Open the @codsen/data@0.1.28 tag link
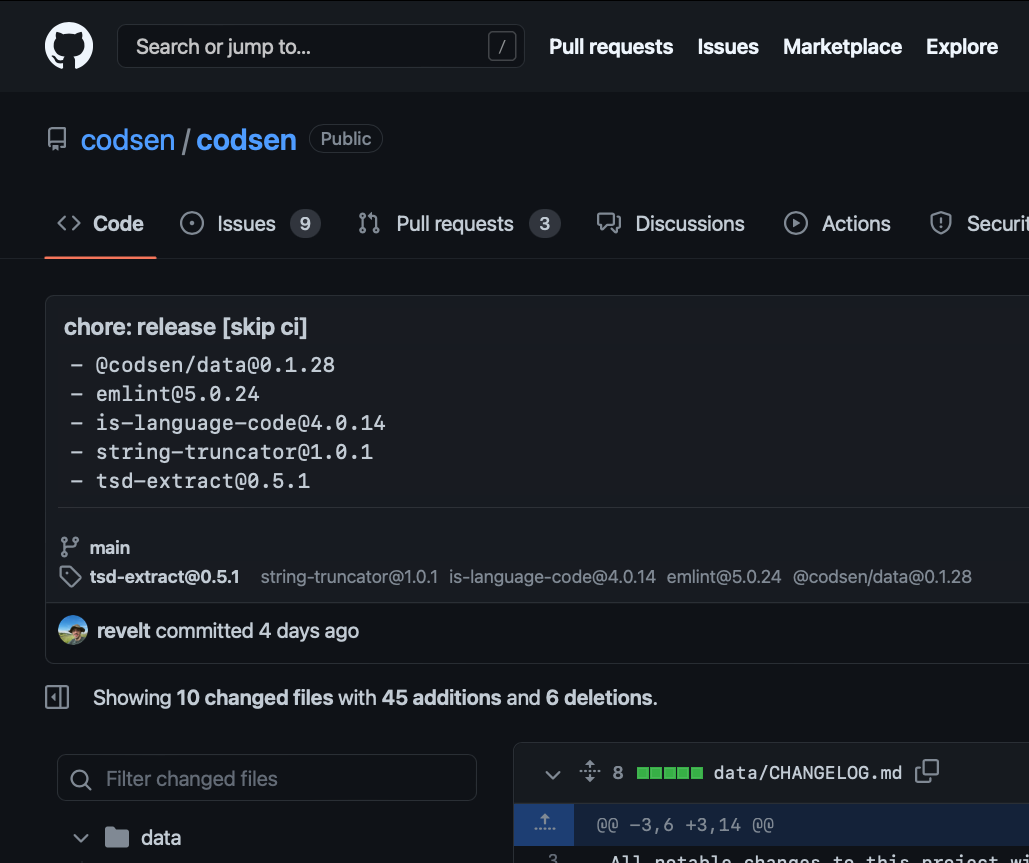1029x863 pixels. coord(882,577)
